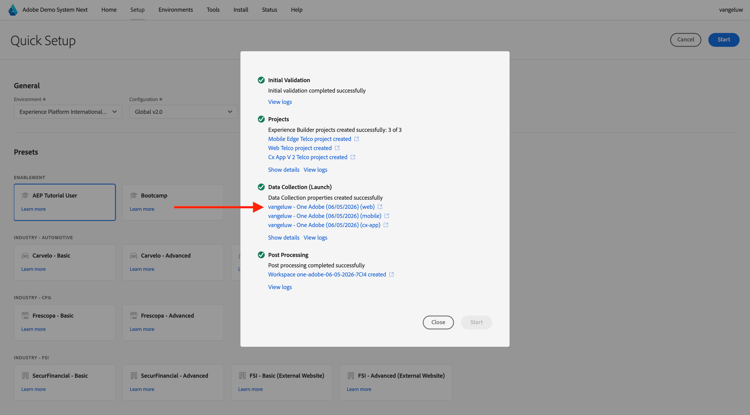This screenshot has width=750, height=415.
Task: Click Learn more under Bootcamp
Action: click(x=142, y=209)
